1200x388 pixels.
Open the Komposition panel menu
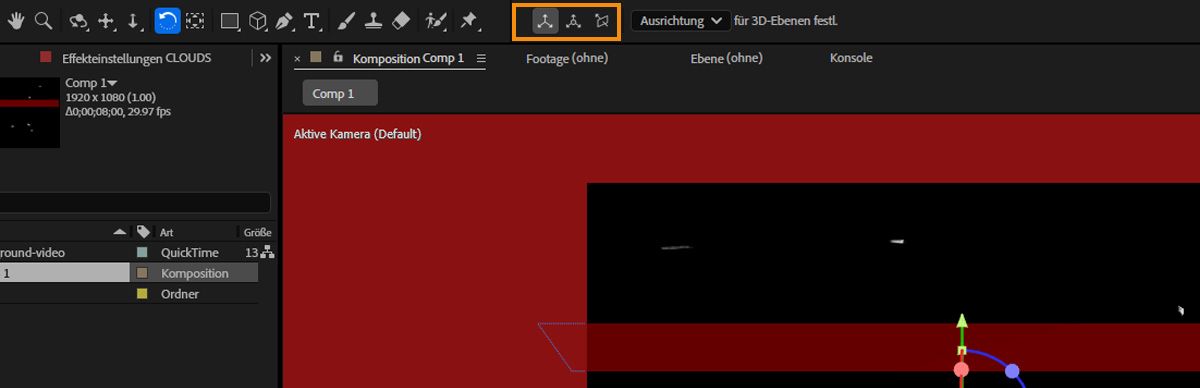(x=481, y=58)
